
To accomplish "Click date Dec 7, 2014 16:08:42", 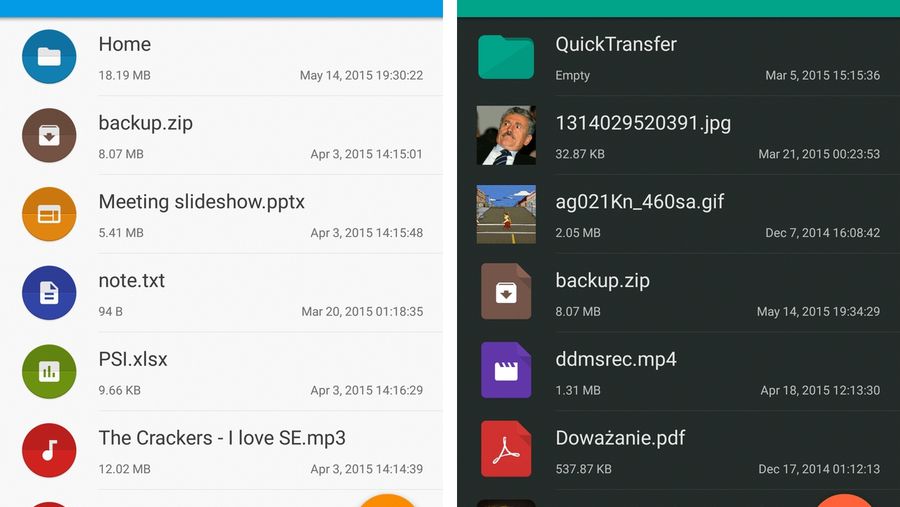I will point(823,233).
